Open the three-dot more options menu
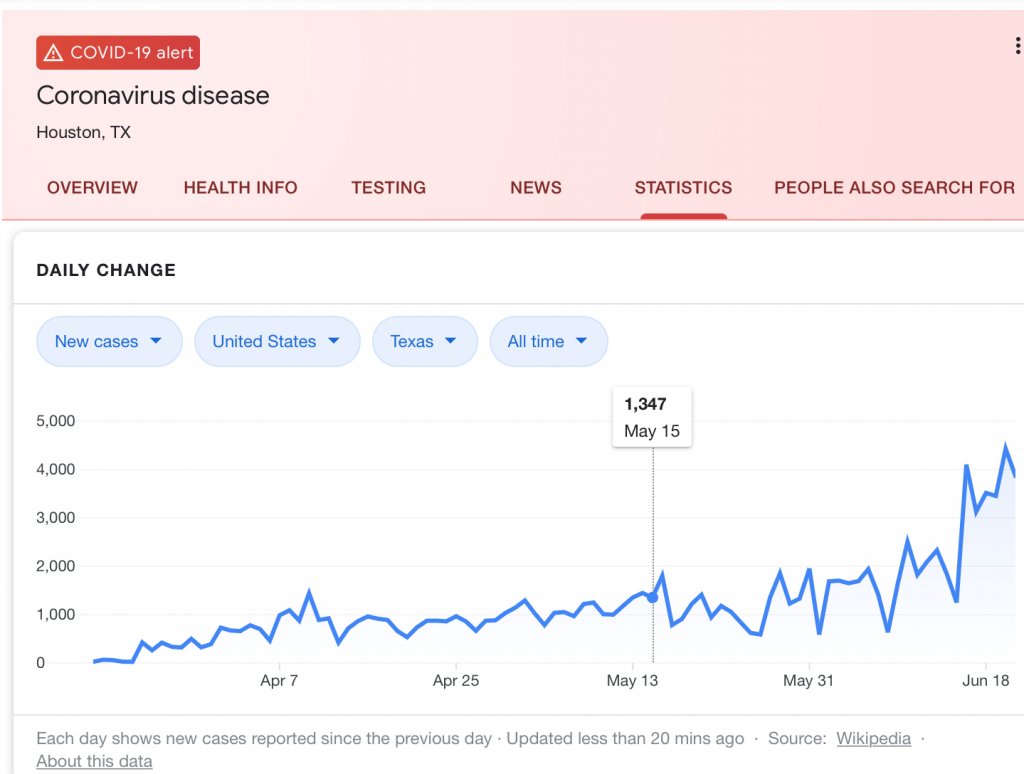 pos(1017,46)
